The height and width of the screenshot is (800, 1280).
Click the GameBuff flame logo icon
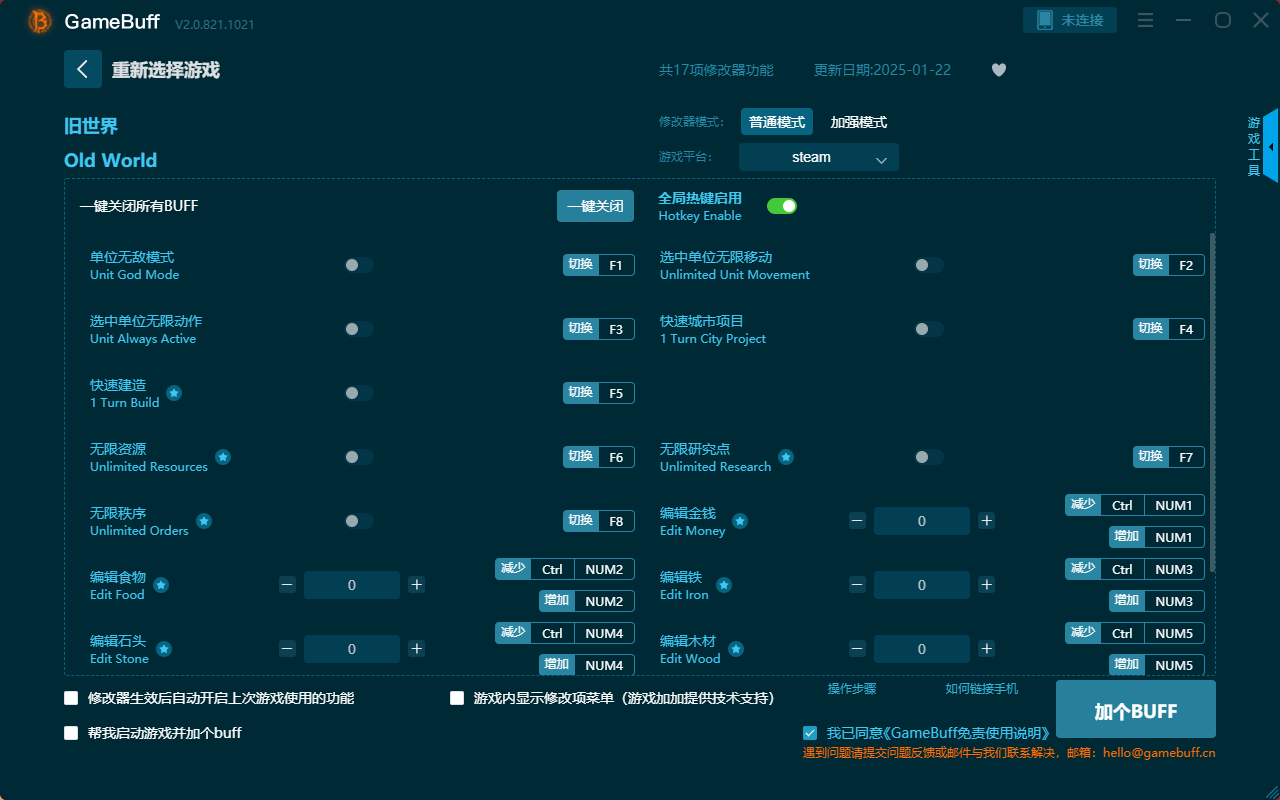point(38,21)
